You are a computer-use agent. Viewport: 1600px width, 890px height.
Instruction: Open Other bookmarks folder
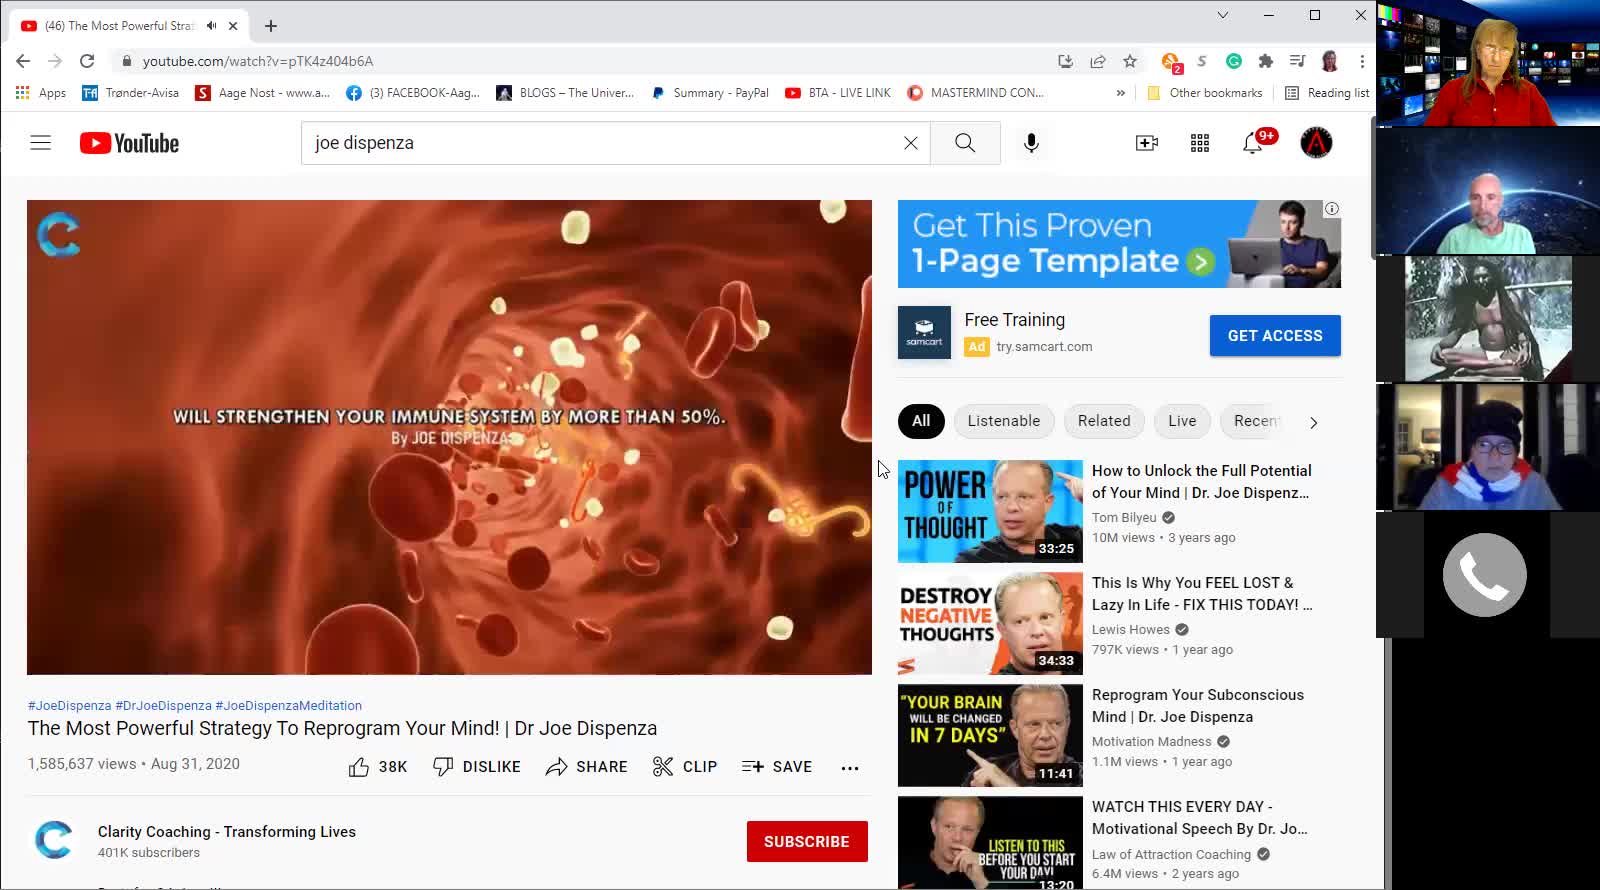[1205, 93]
